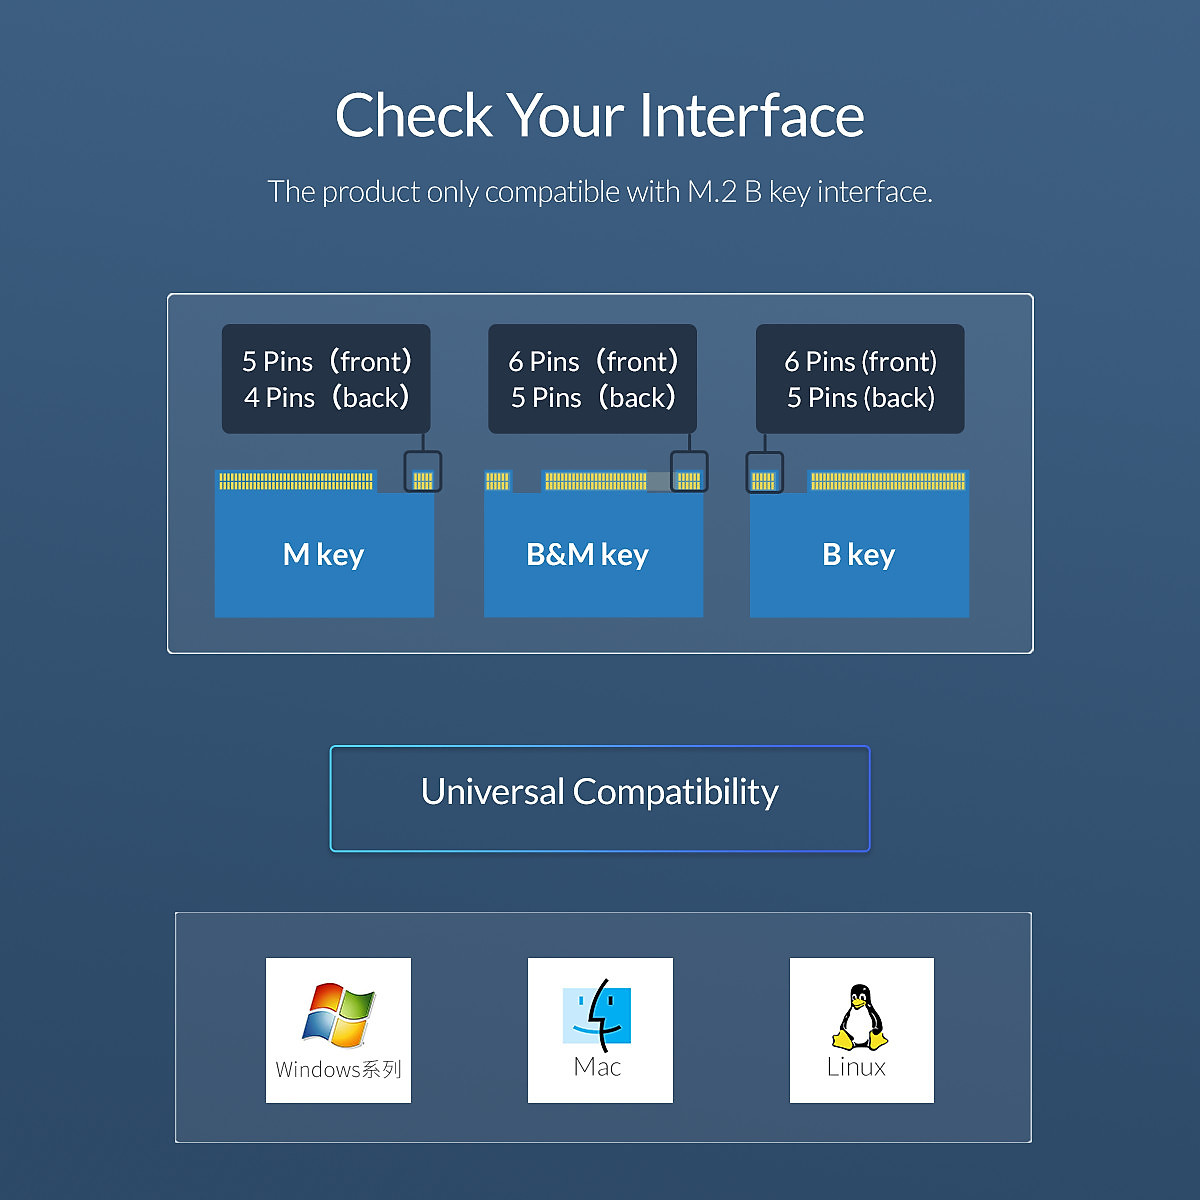Screen dimensions: 1200x1200
Task: Click the 'Linux' caption
Action: (857, 1067)
